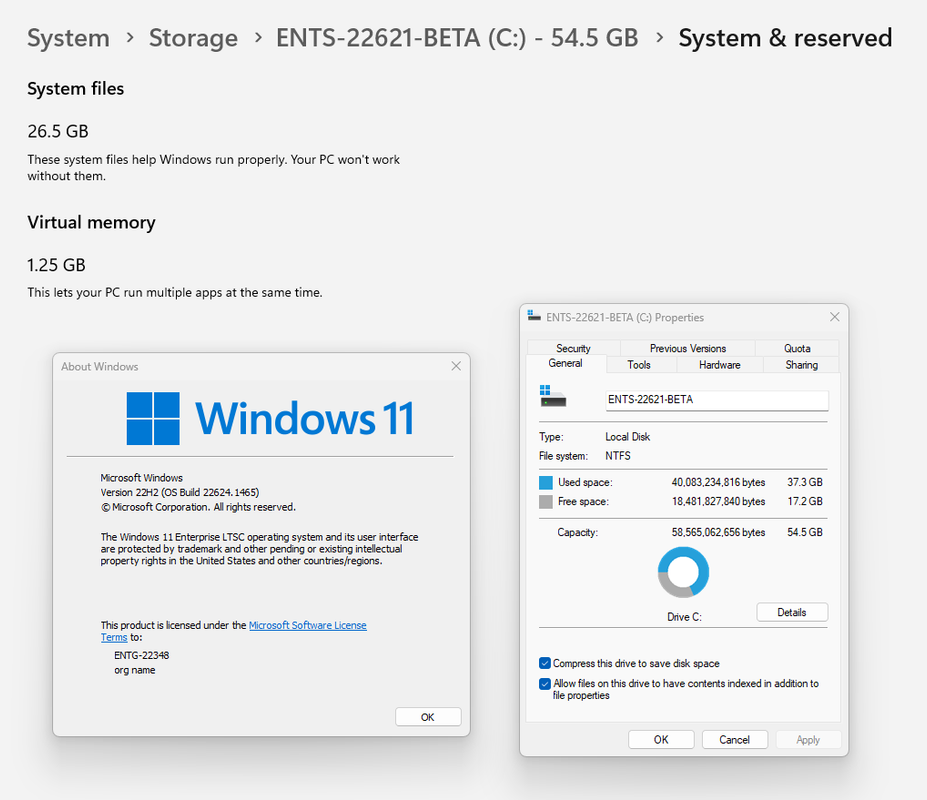Screen dimensions: 927x800
Task: Click the Local Disk type value
Action: pos(627,437)
